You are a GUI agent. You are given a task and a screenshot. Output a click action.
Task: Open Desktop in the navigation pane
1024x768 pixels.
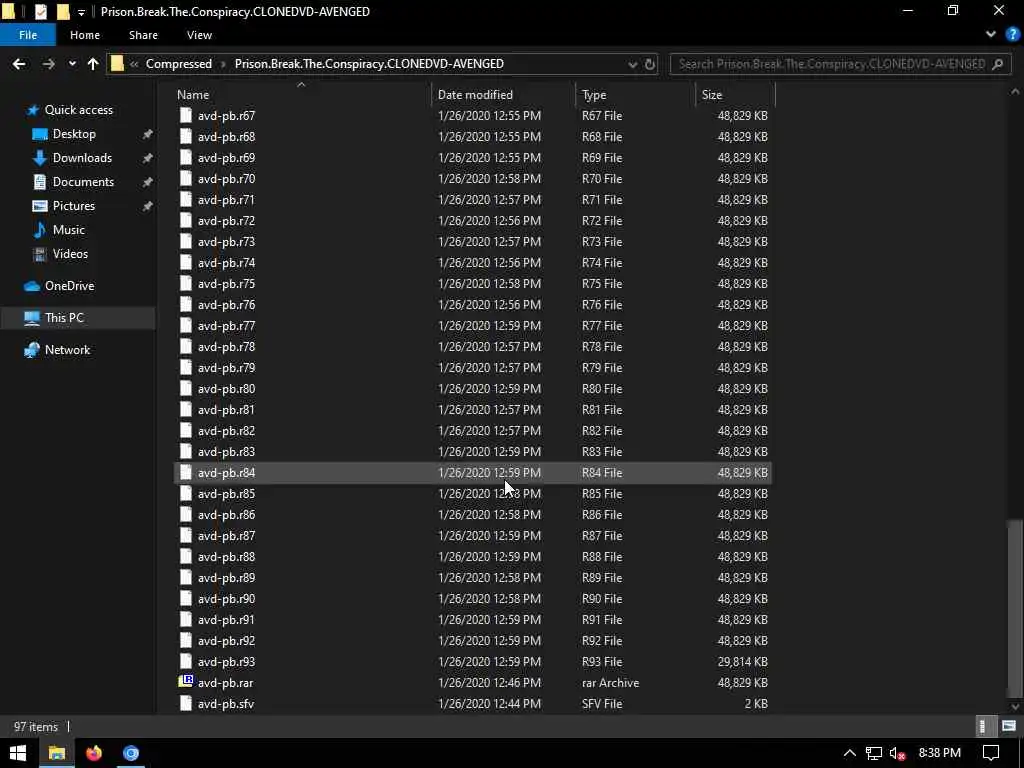(74, 134)
